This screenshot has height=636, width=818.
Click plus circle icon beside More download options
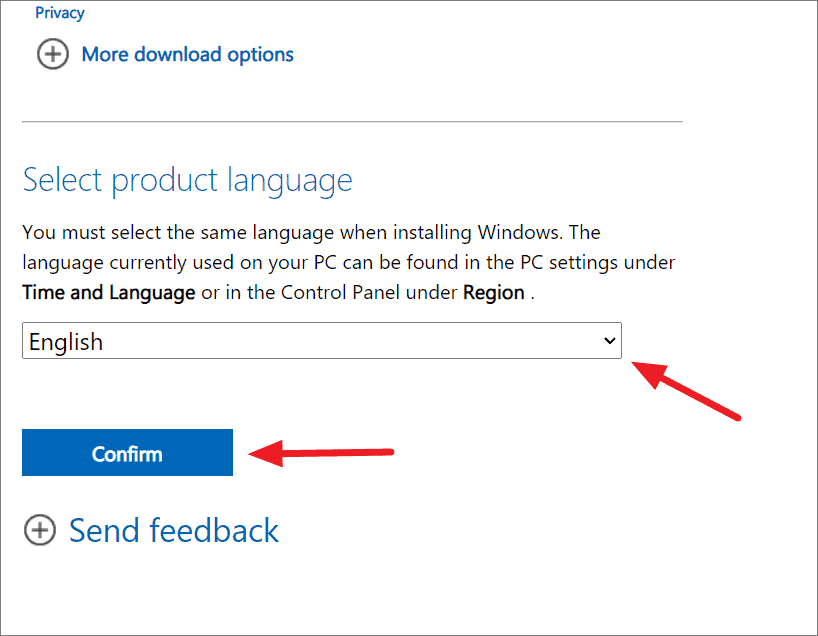click(53, 54)
